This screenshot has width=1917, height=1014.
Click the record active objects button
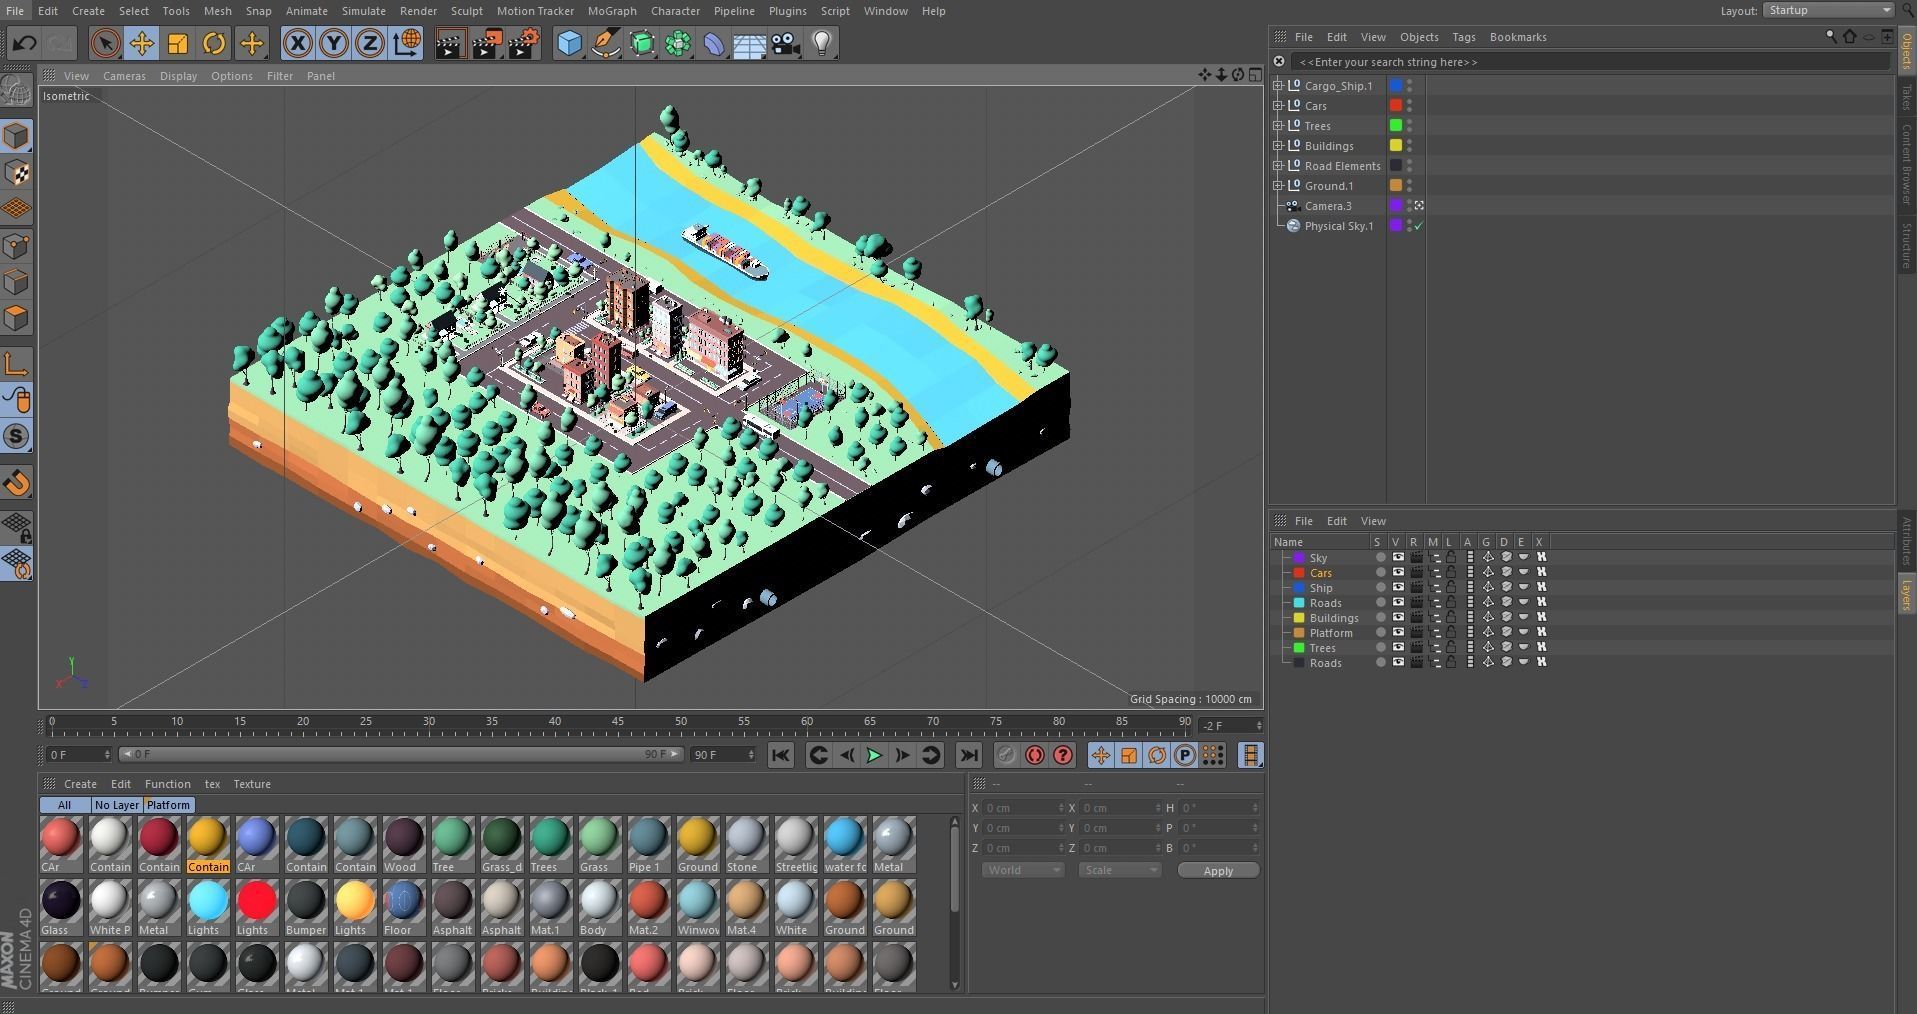[1006, 755]
